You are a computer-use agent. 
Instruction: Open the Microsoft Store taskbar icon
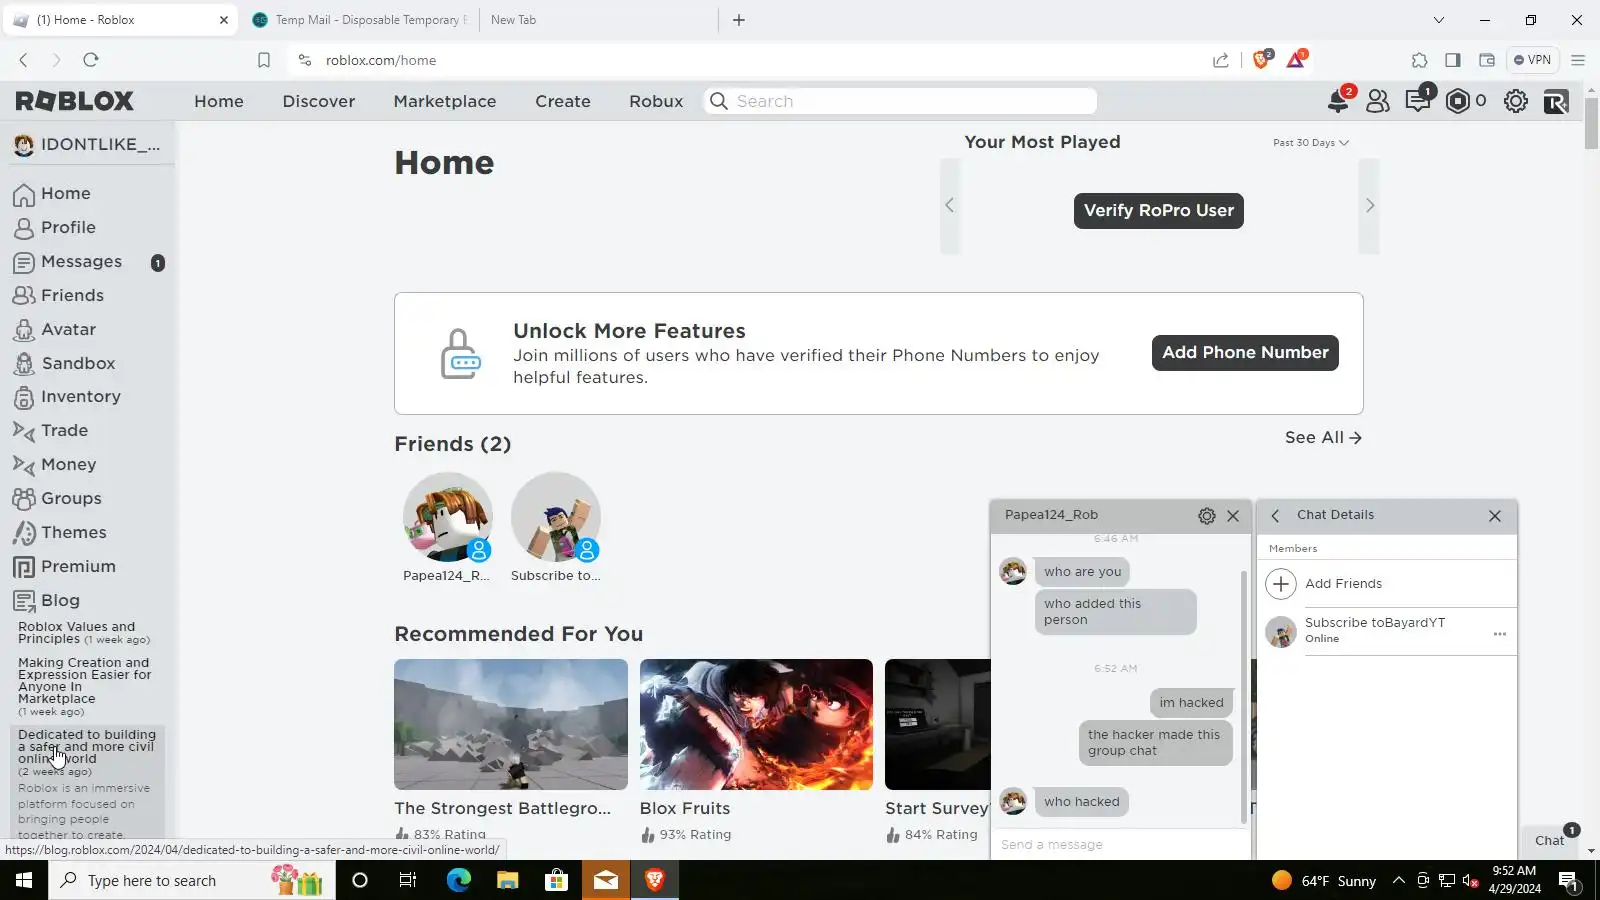pyautogui.click(x=556, y=880)
